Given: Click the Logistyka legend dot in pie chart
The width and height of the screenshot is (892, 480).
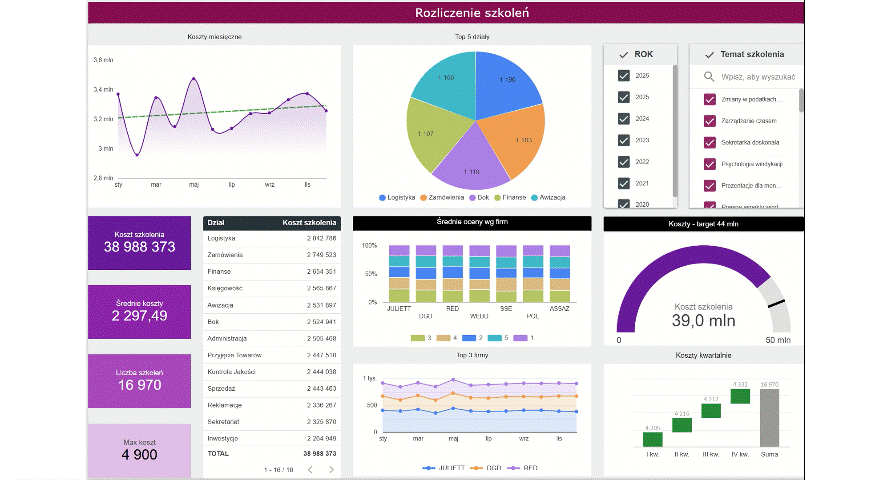Looking at the screenshot, I should click(384, 198).
